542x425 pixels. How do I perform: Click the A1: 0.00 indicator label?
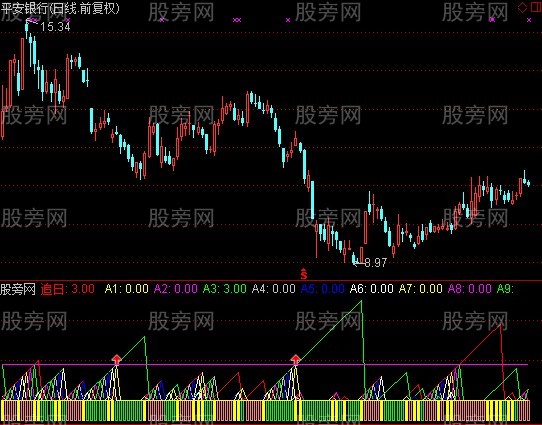tap(127, 289)
